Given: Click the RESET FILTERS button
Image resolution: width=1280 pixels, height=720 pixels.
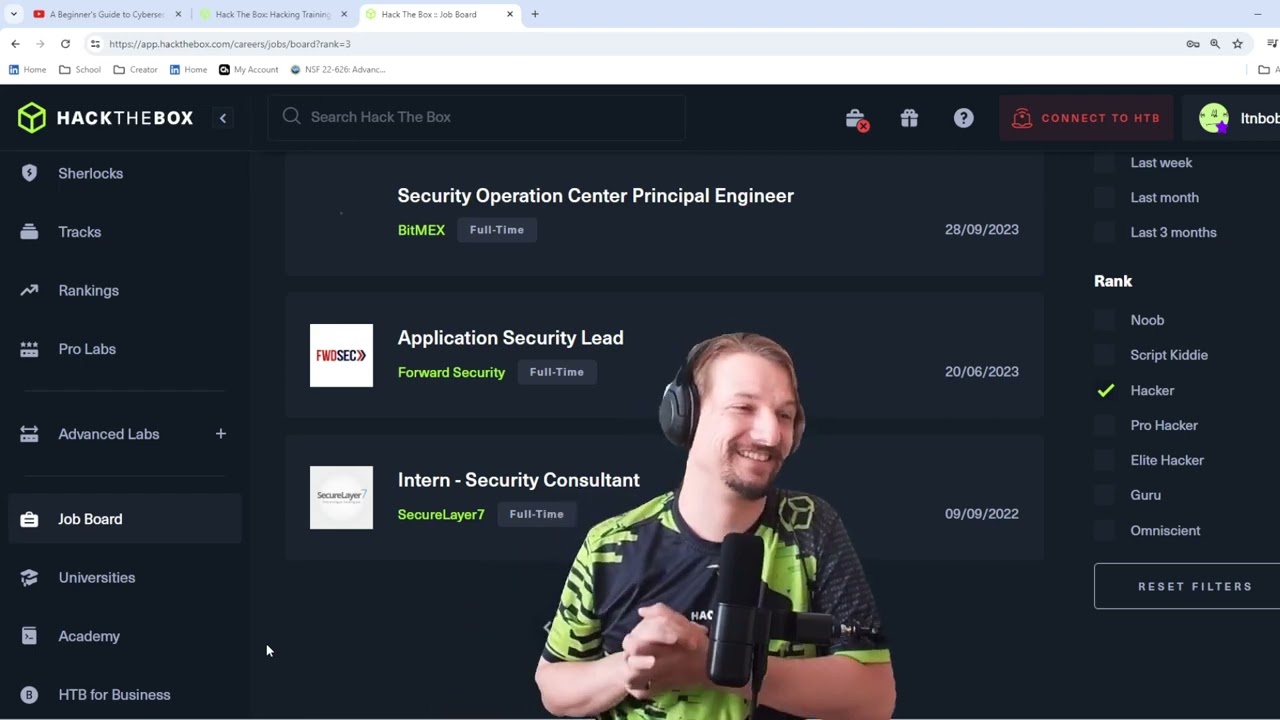Looking at the screenshot, I should tap(1187, 586).
